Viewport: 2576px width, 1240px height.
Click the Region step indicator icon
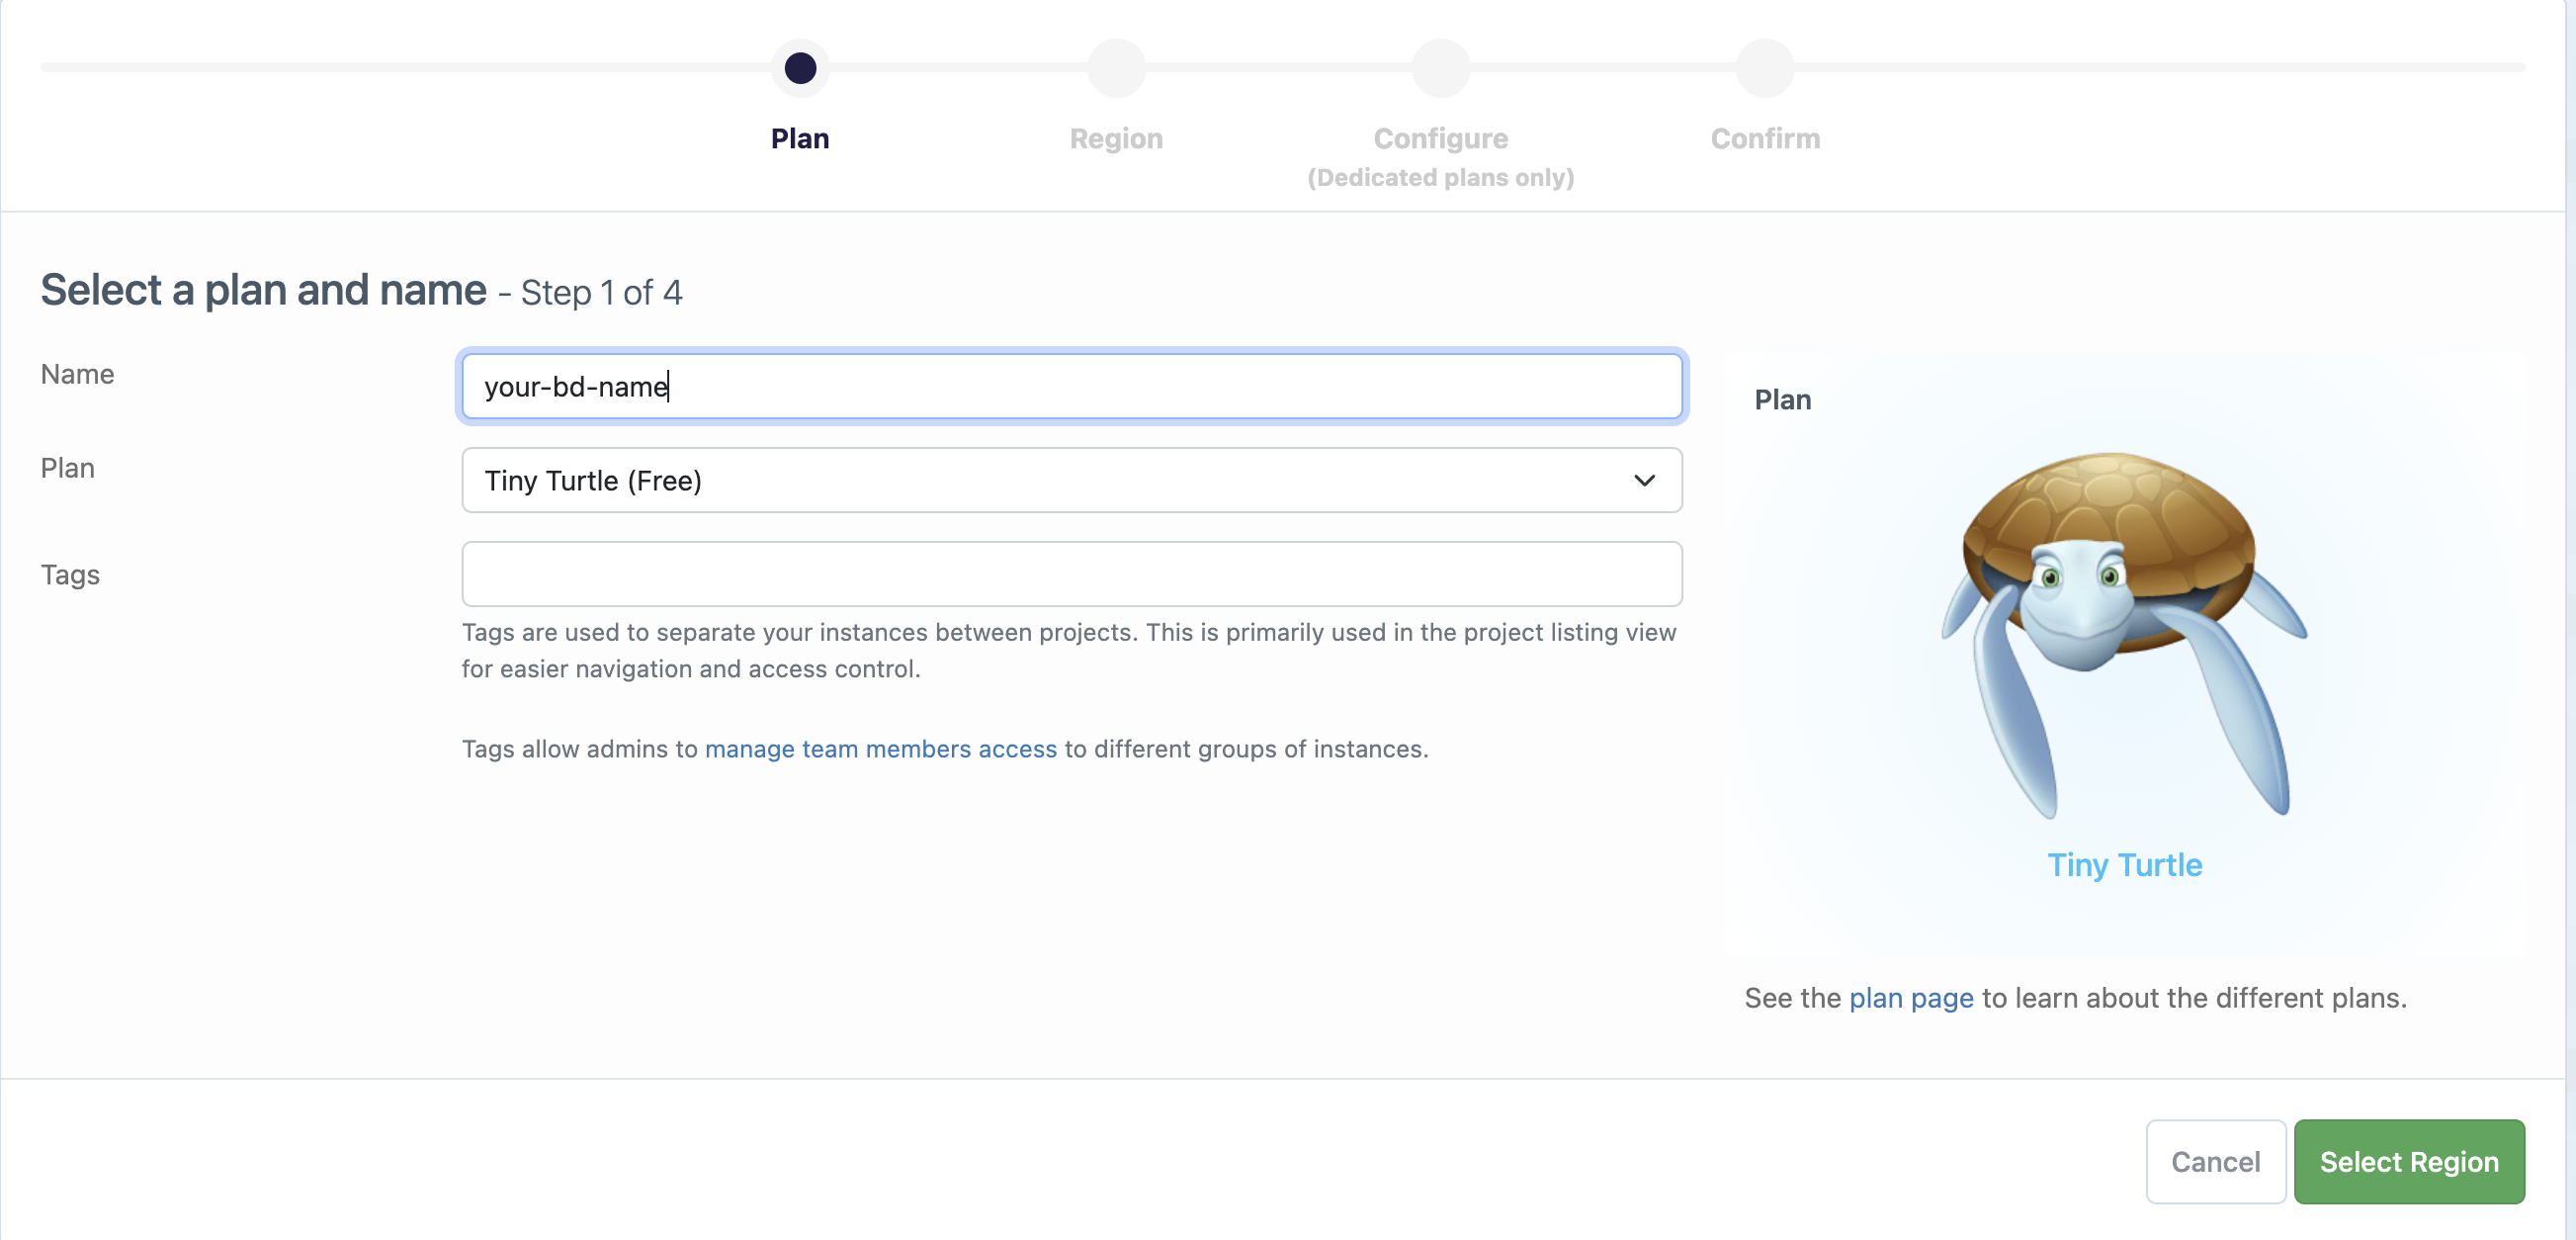pyautogui.click(x=1115, y=67)
